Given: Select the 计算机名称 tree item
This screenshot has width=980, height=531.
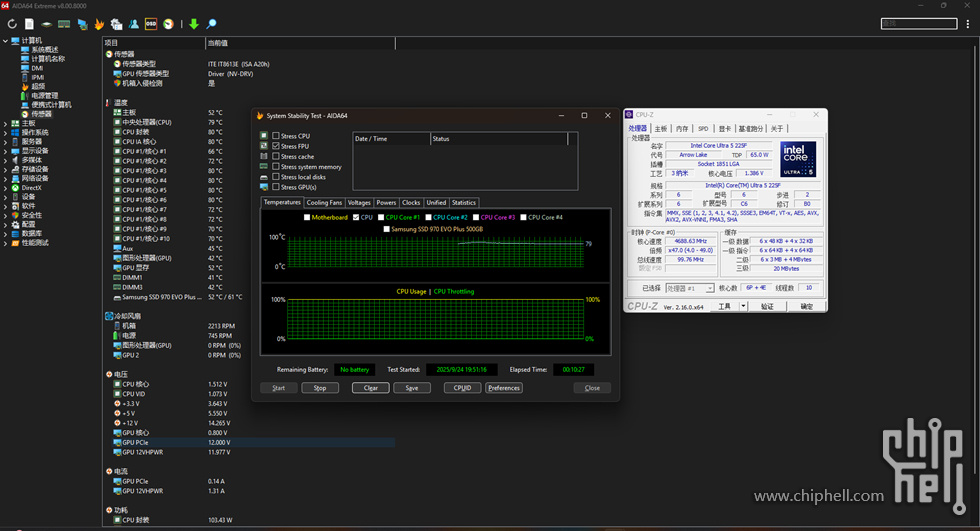Looking at the screenshot, I should (x=48, y=59).
